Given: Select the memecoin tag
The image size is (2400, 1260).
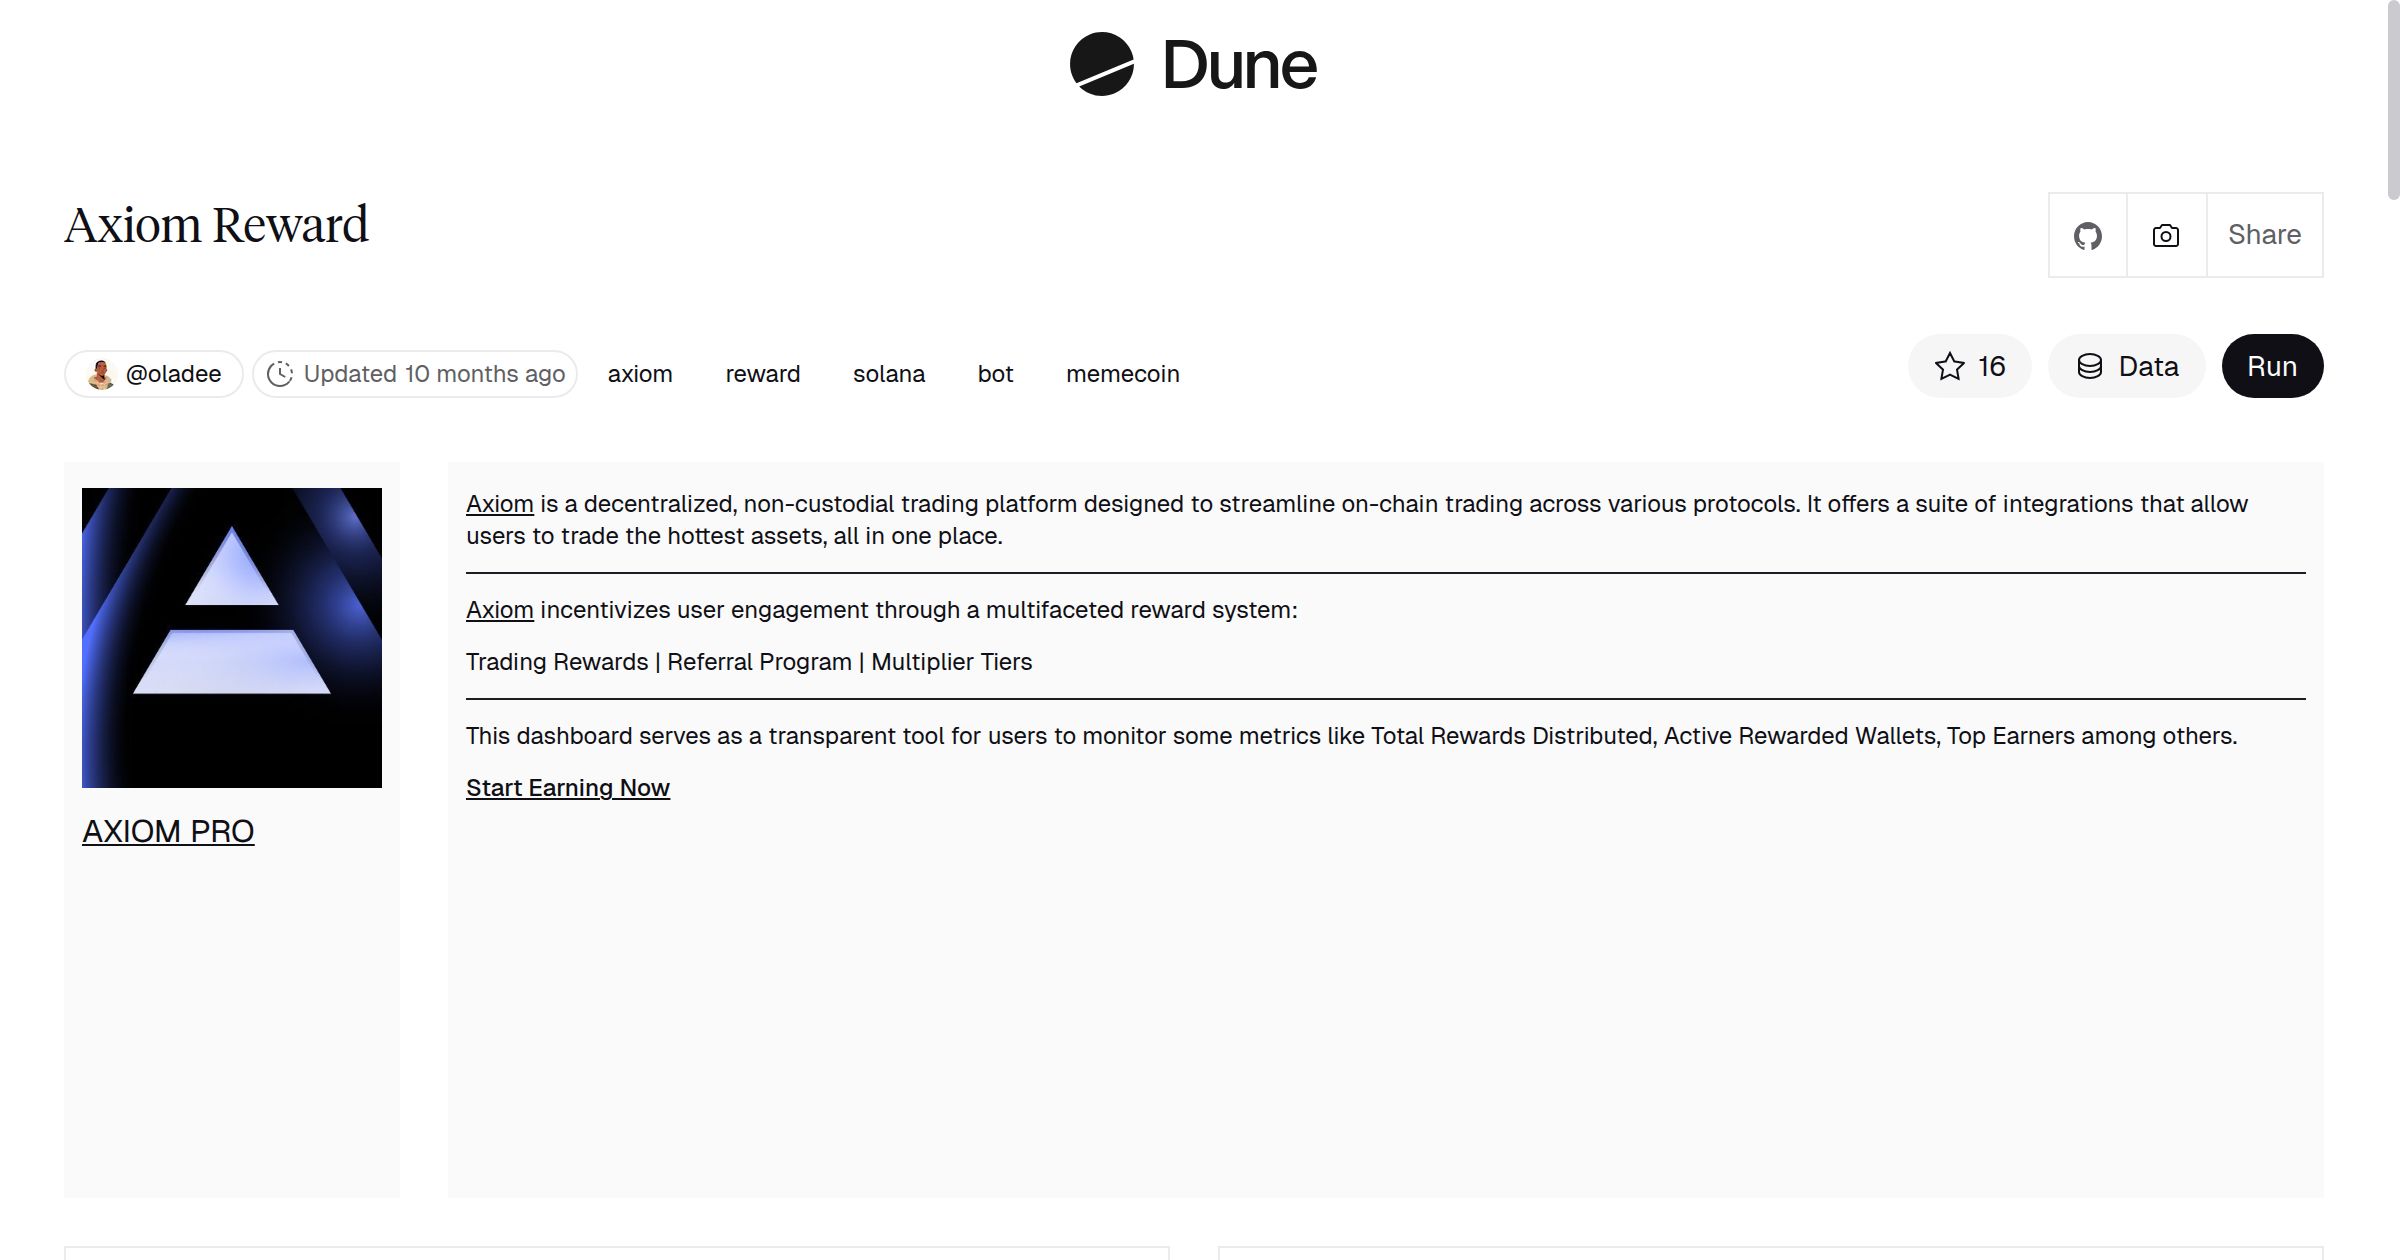Looking at the screenshot, I should [1123, 373].
